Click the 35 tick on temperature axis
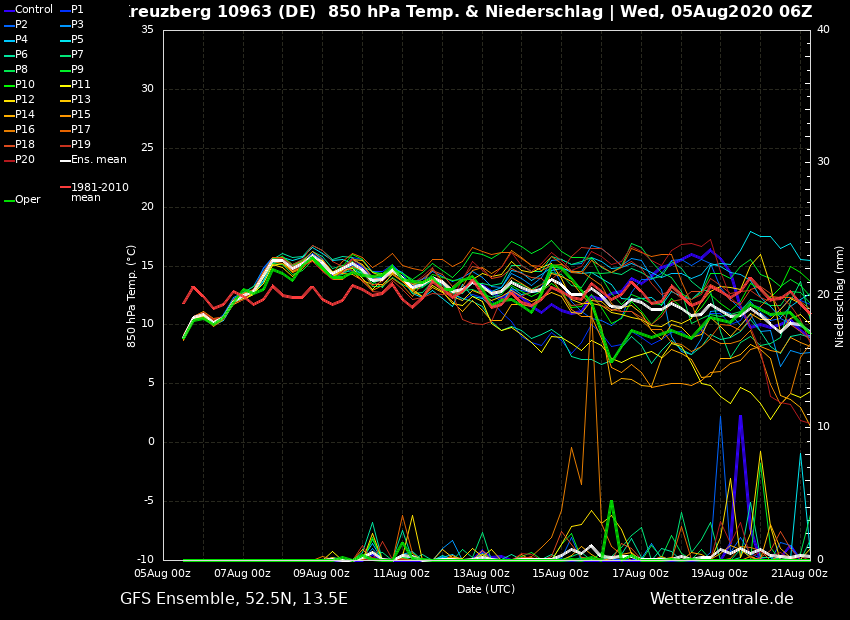Screen dimensions: 850x620 (147, 30)
